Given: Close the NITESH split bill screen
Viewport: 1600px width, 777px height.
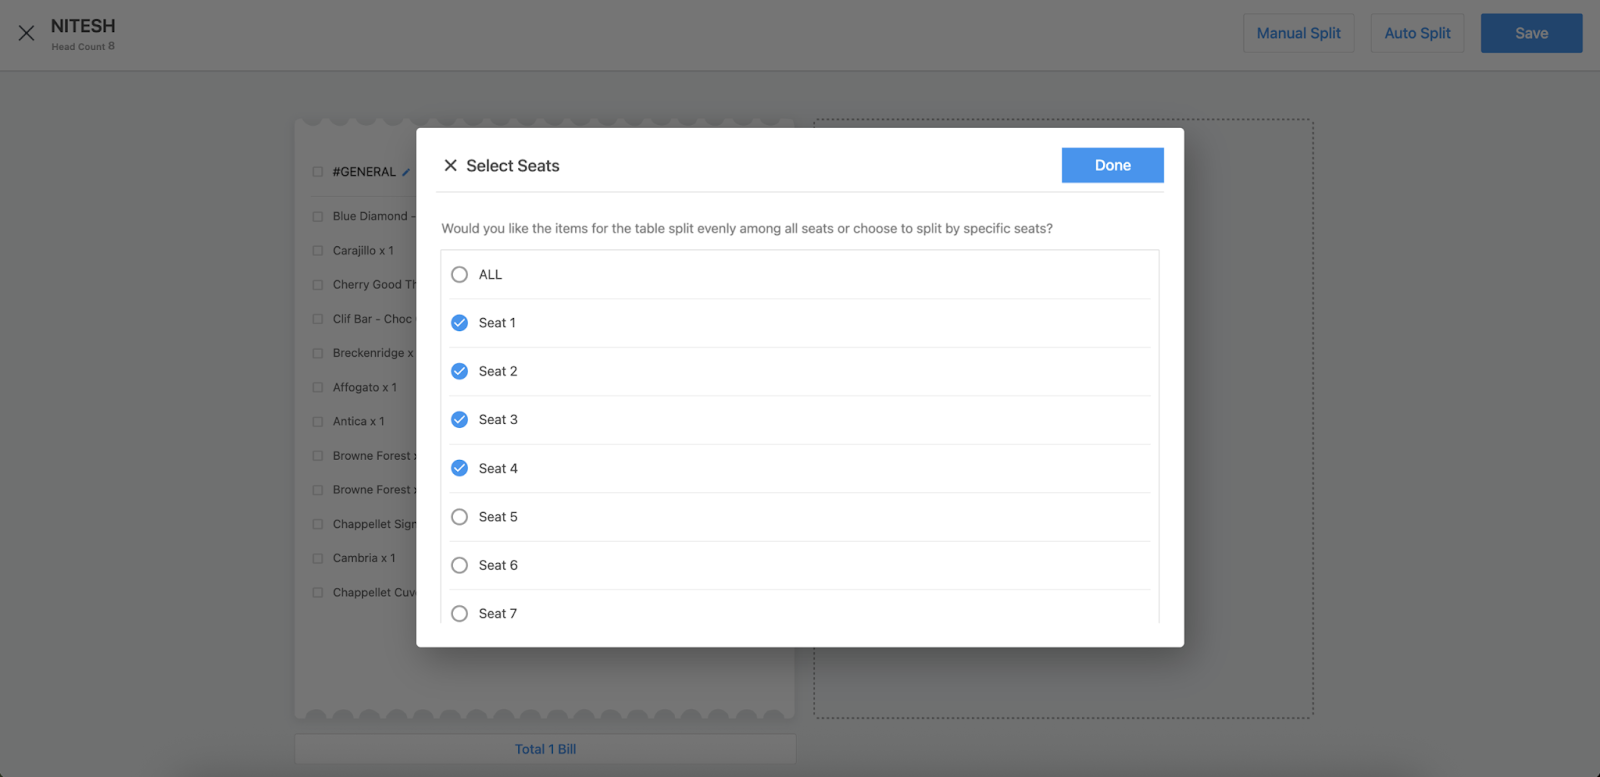Looking at the screenshot, I should coord(27,33).
